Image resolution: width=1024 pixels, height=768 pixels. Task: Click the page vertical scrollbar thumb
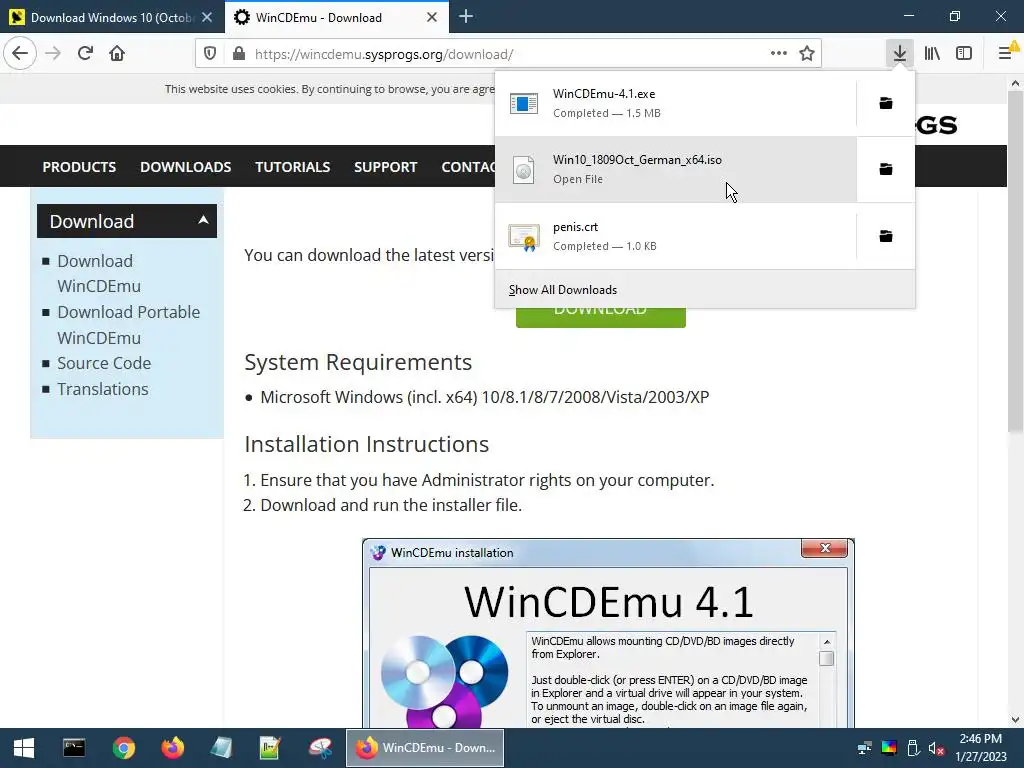(x=1015, y=261)
